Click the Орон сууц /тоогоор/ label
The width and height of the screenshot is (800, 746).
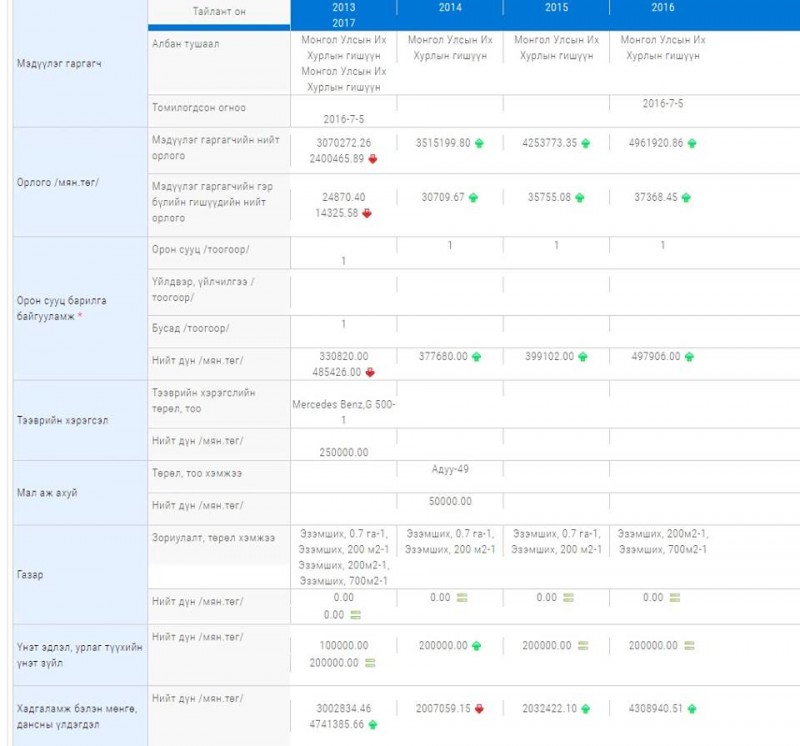coord(201,250)
